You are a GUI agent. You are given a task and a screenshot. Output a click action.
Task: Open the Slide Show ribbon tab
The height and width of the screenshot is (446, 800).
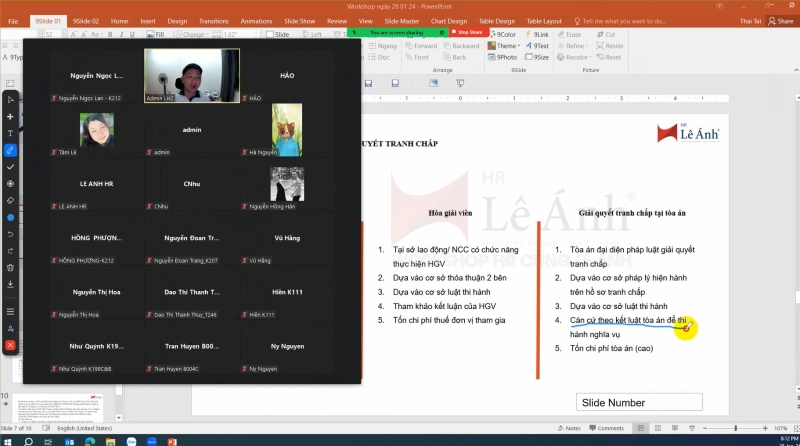click(300, 20)
